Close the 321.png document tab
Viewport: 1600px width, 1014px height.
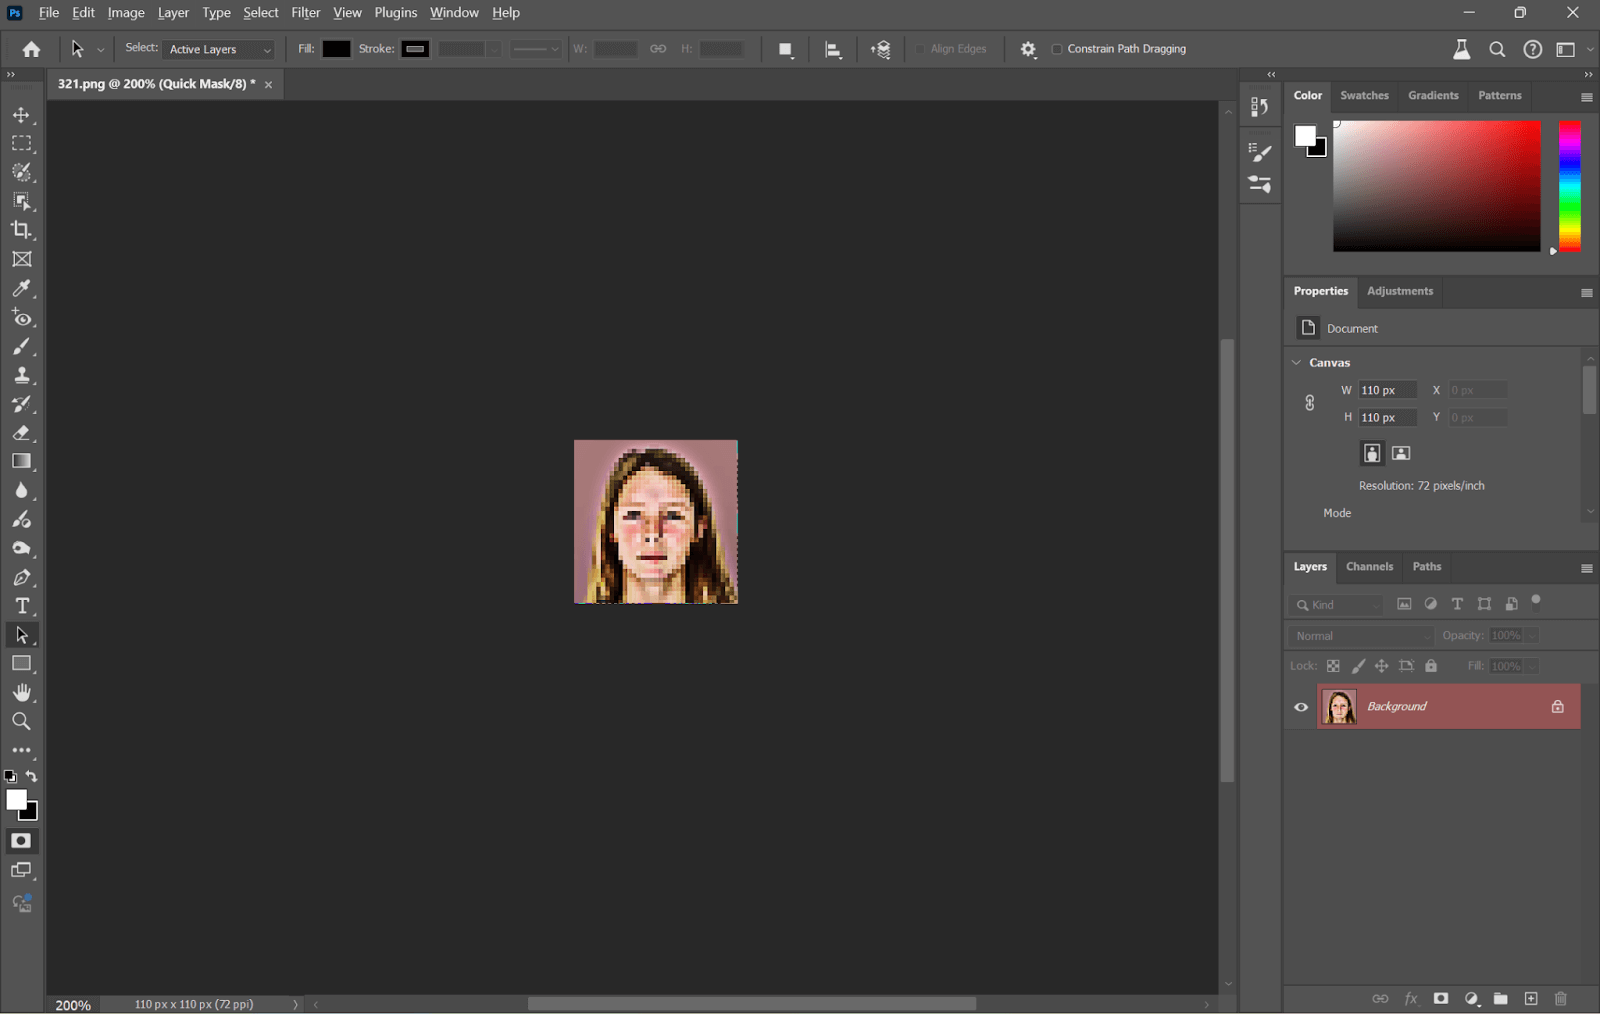[x=268, y=84]
